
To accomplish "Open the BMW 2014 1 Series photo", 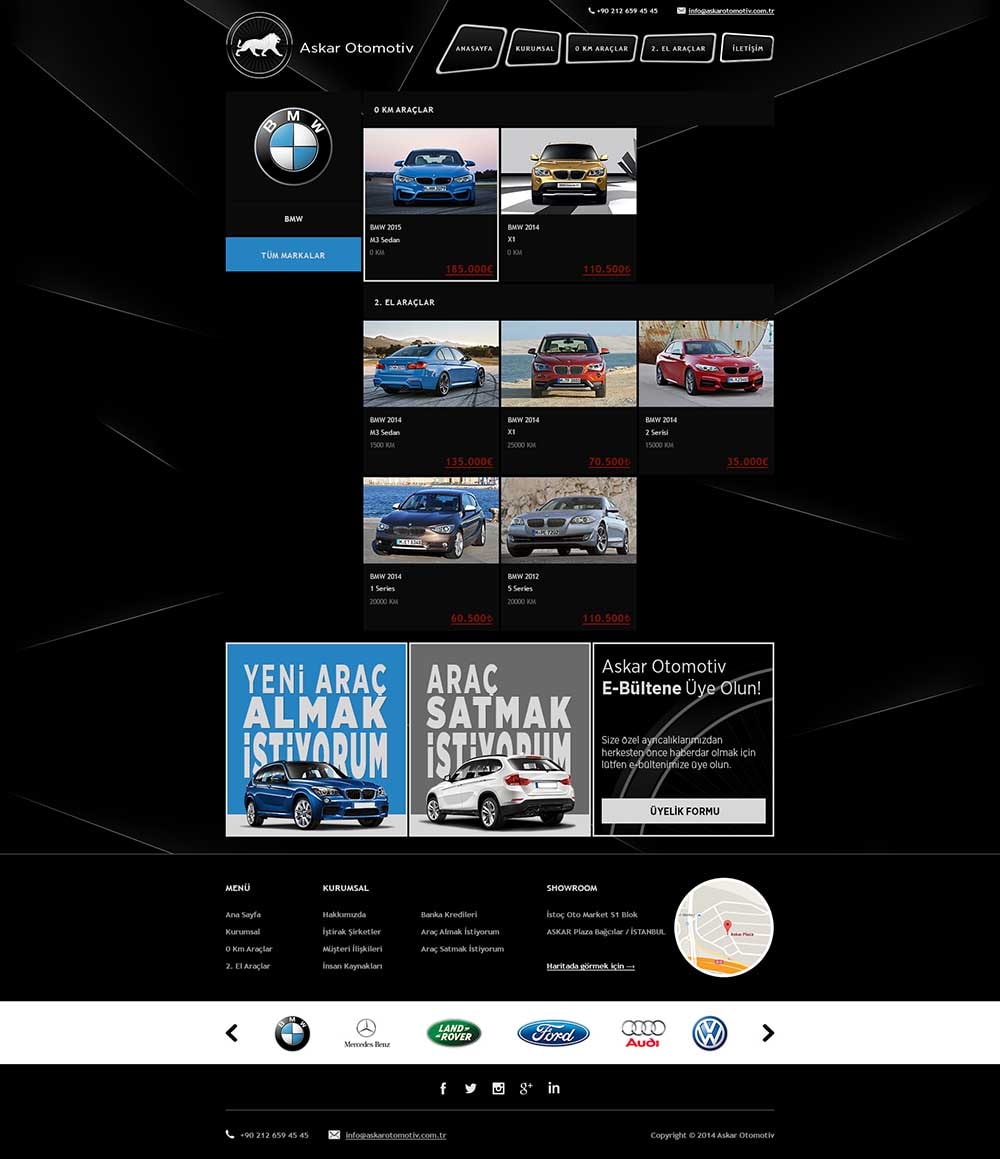I will pos(431,520).
